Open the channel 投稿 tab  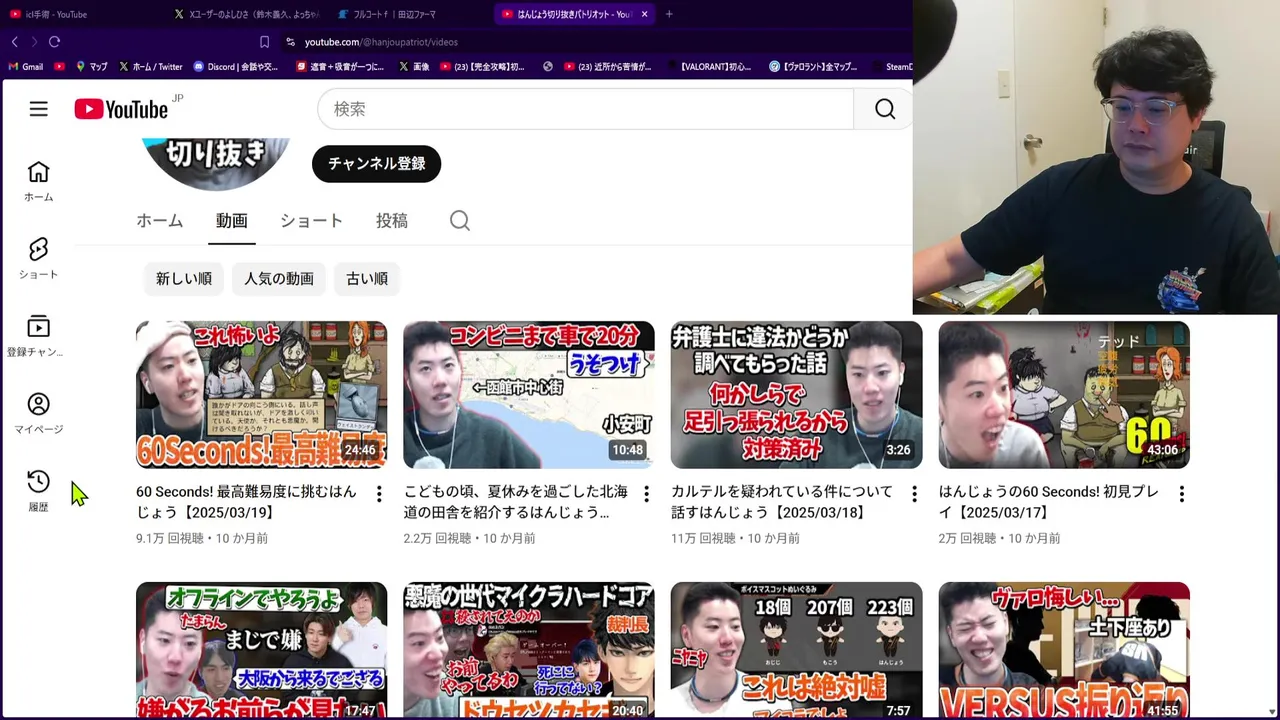click(x=392, y=221)
